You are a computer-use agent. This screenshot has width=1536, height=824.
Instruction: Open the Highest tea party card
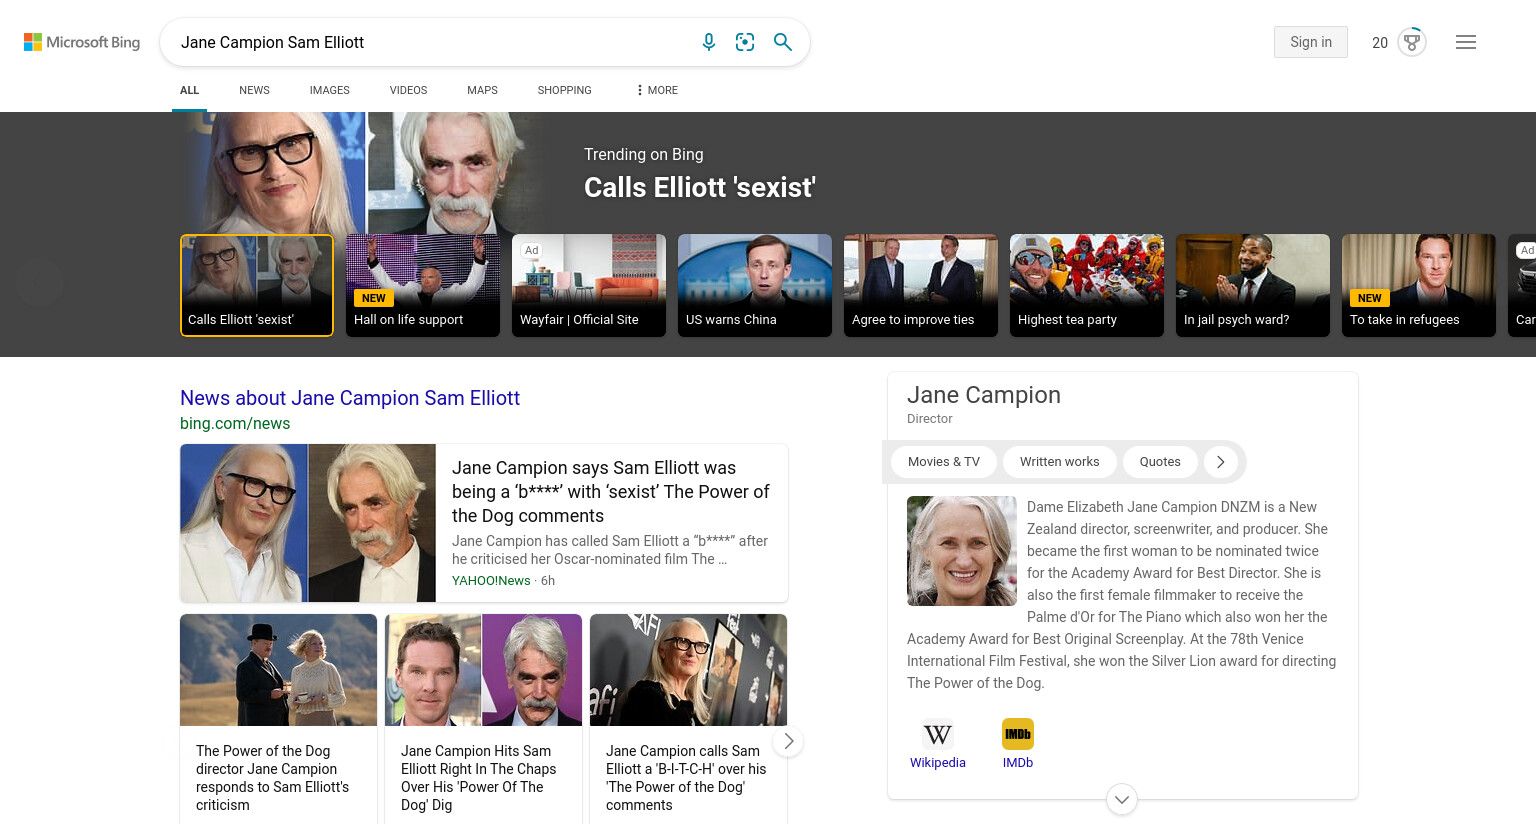(1087, 285)
